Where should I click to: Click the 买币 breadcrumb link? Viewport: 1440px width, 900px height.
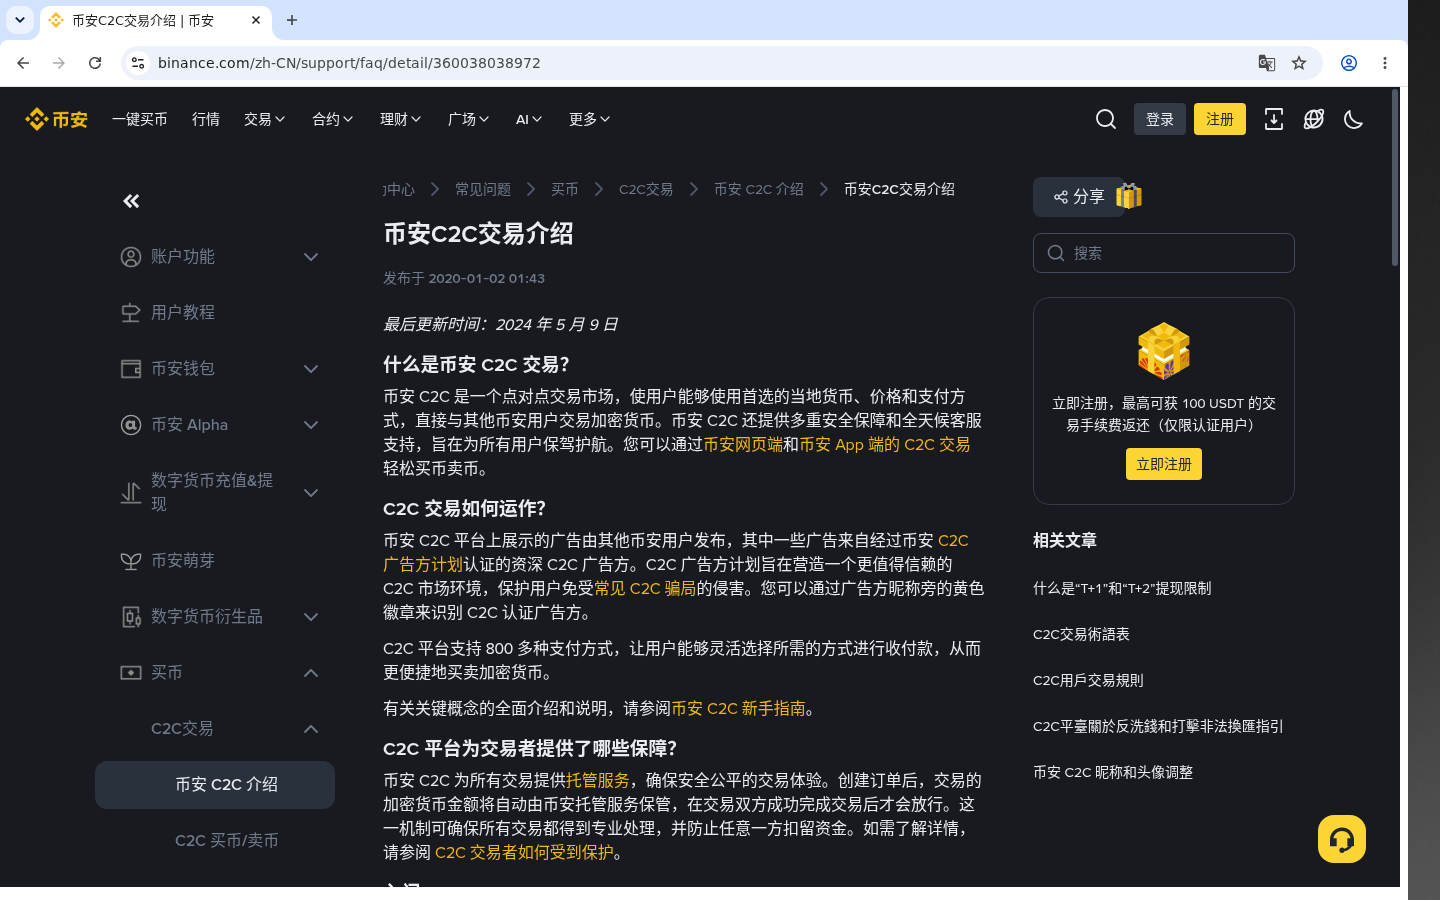565,189
